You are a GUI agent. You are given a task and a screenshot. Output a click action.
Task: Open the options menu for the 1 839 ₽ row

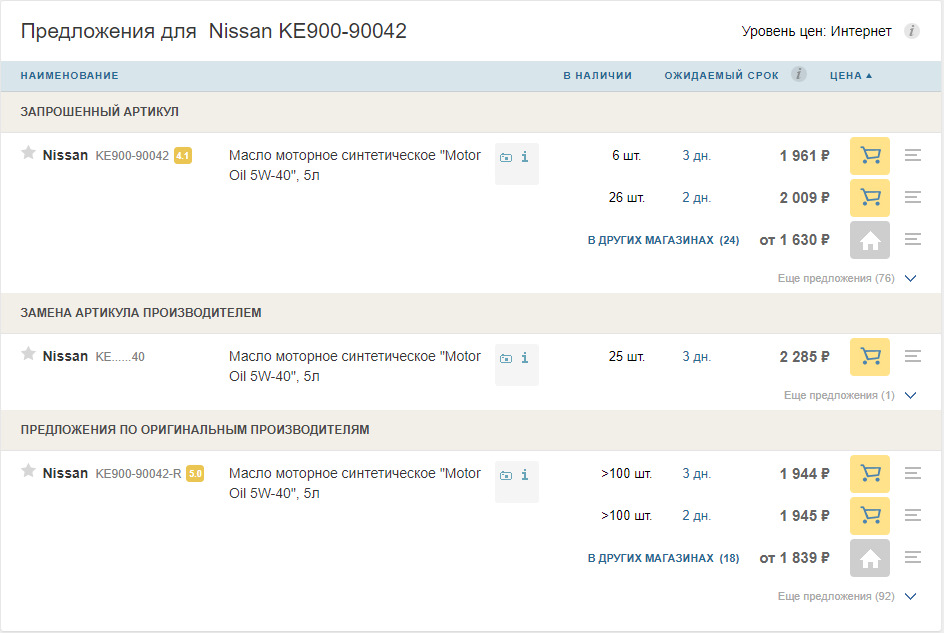(x=913, y=557)
